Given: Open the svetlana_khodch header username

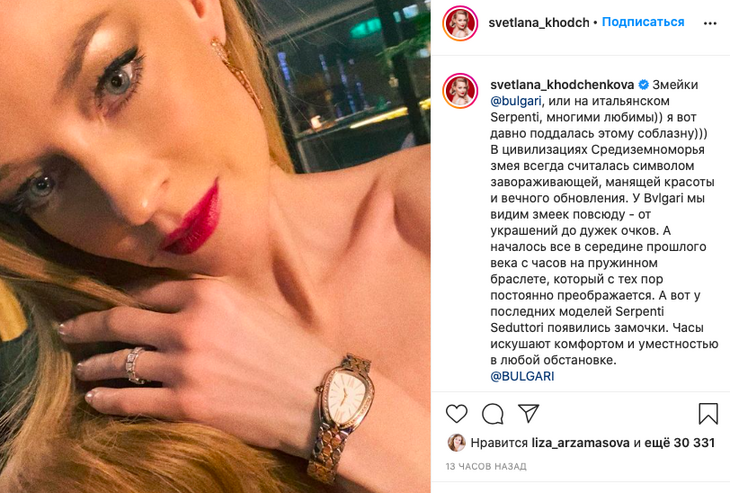Looking at the screenshot, I should [x=539, y=22].
